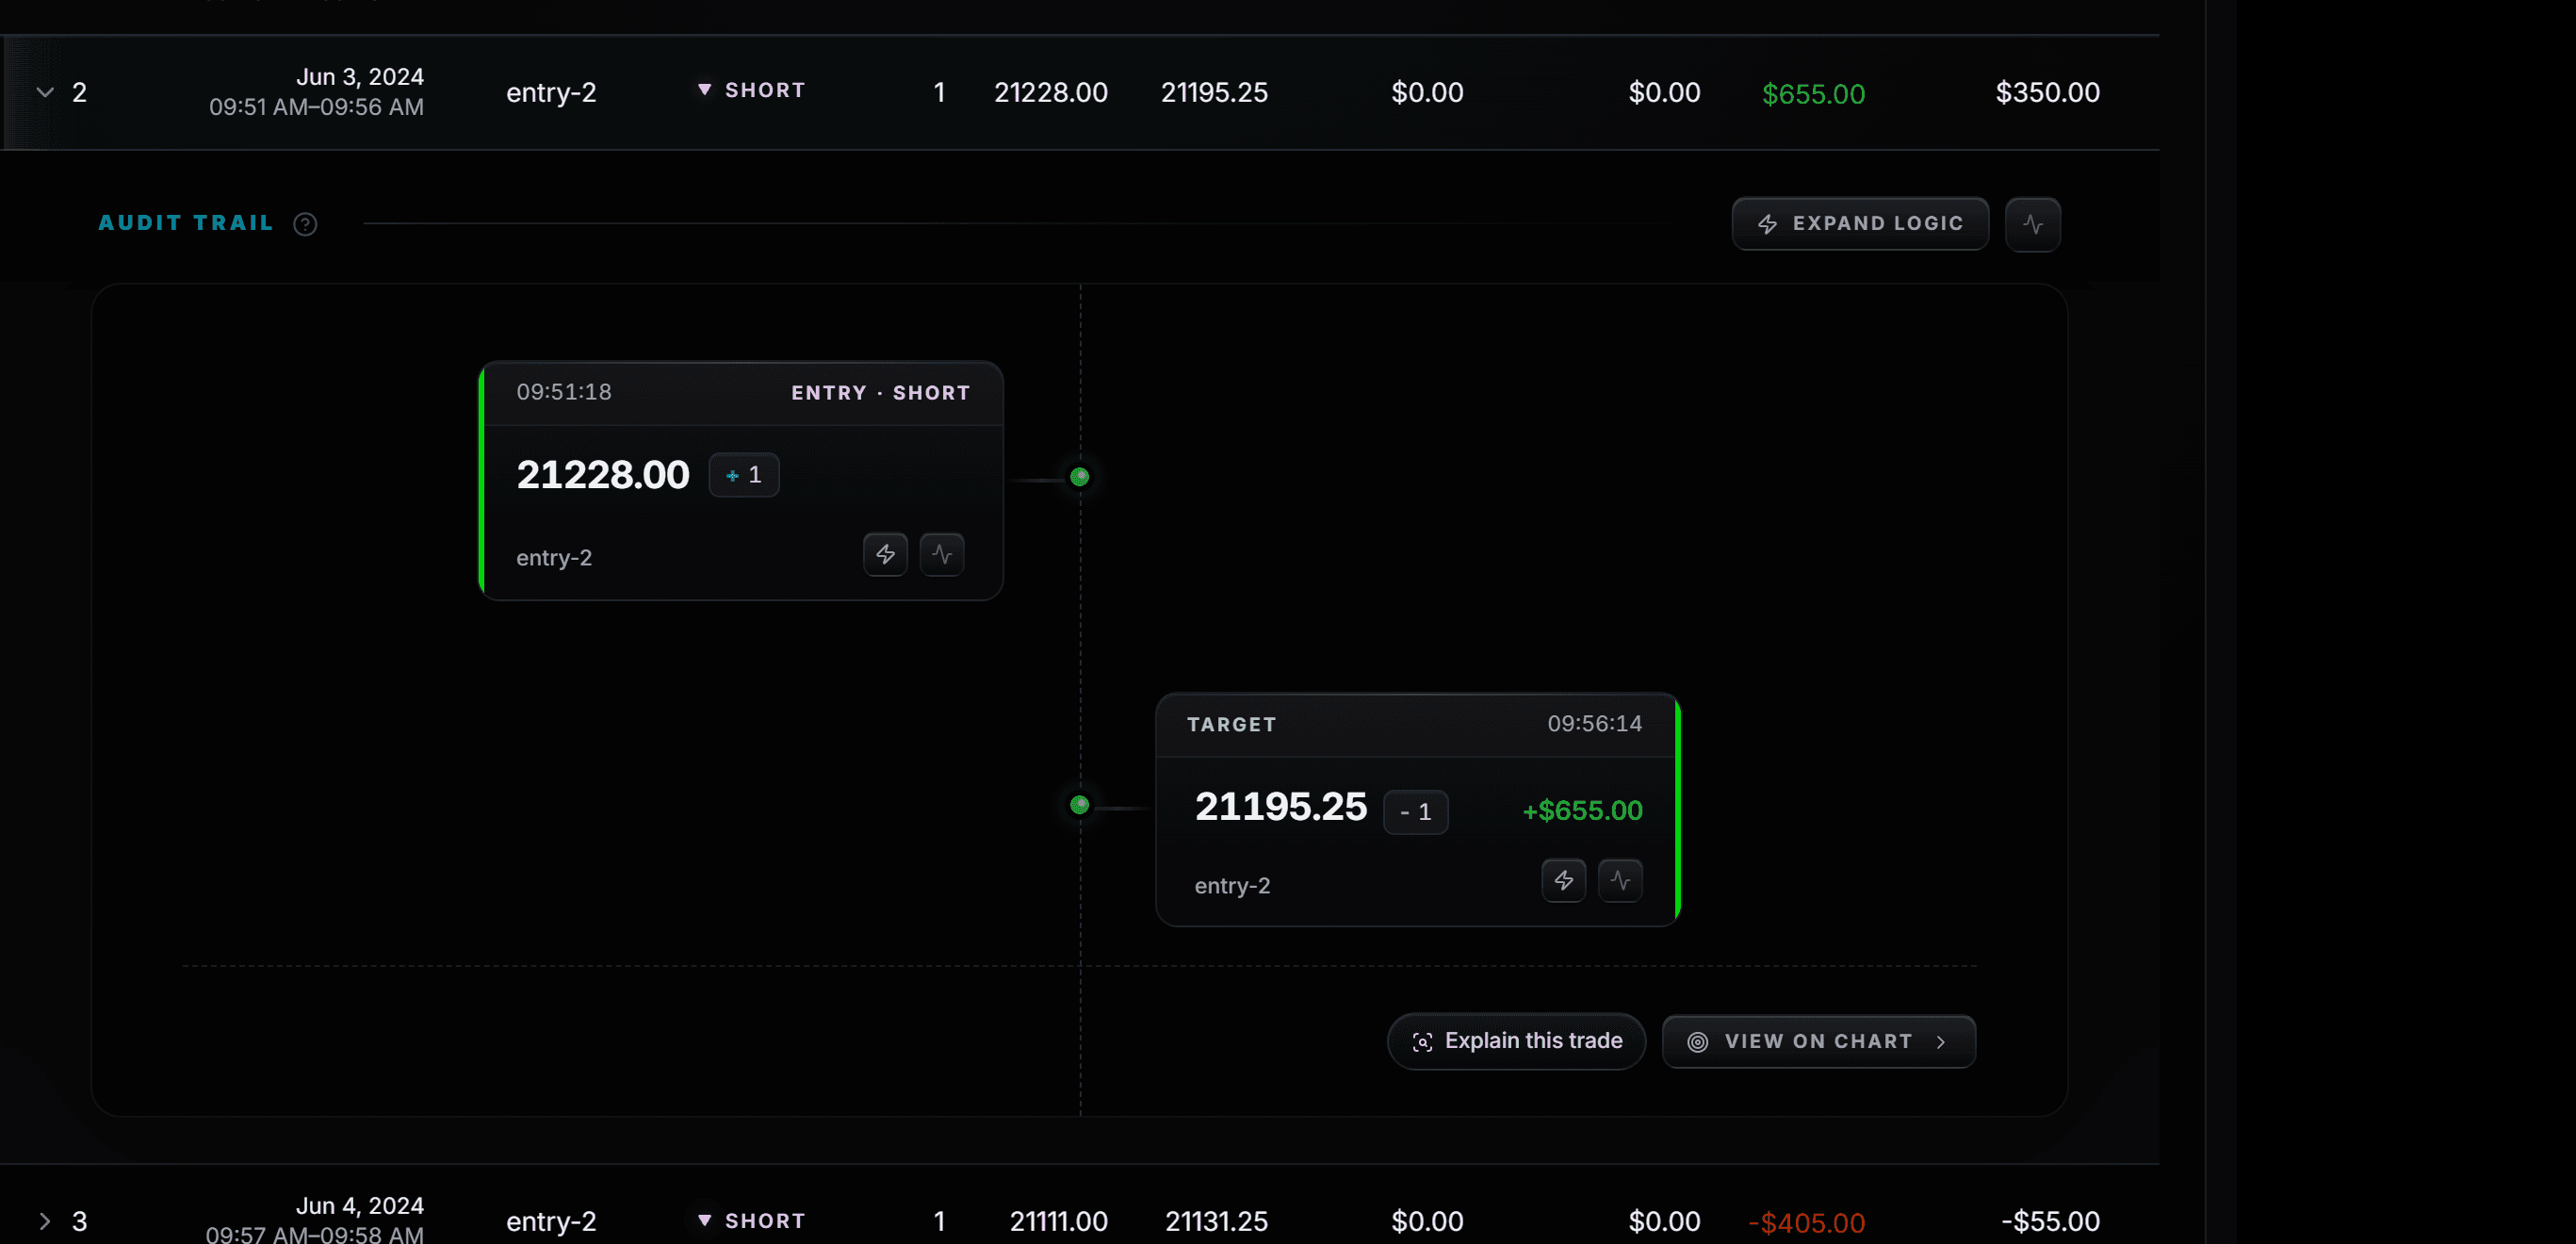Image resolution: width=2576 pixels, height=1244 pixels.
Task: Click pulse icon in Target card
Action: coord(1620,880)
